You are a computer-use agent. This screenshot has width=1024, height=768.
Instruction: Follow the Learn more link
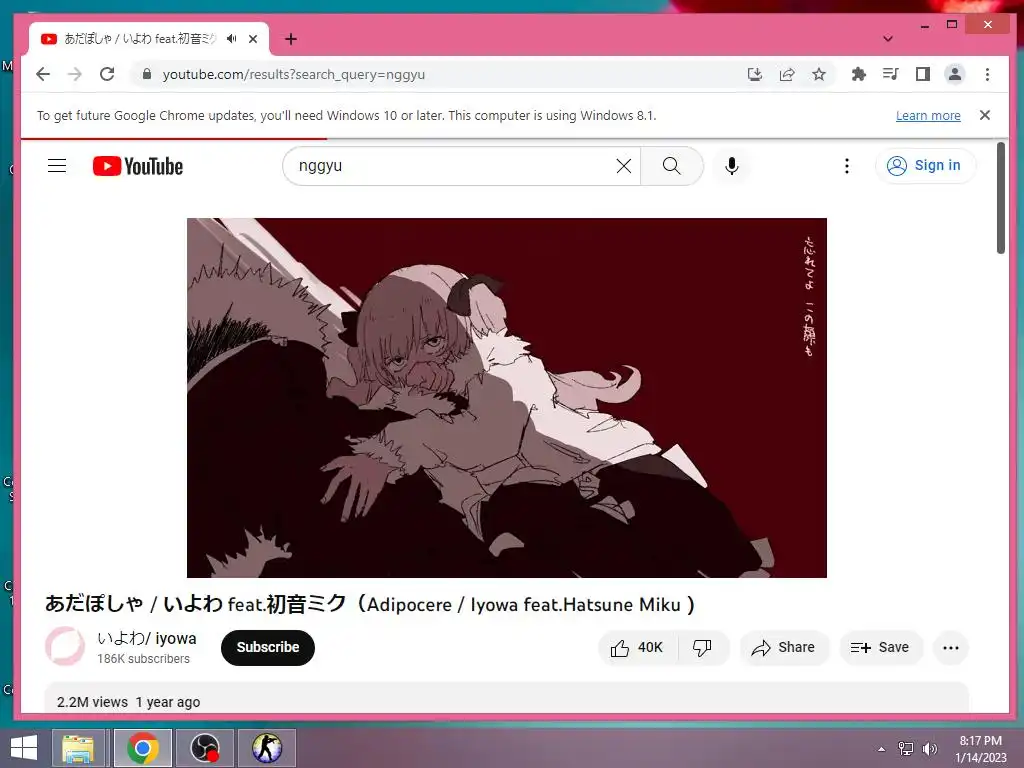(x=928, y=116)
